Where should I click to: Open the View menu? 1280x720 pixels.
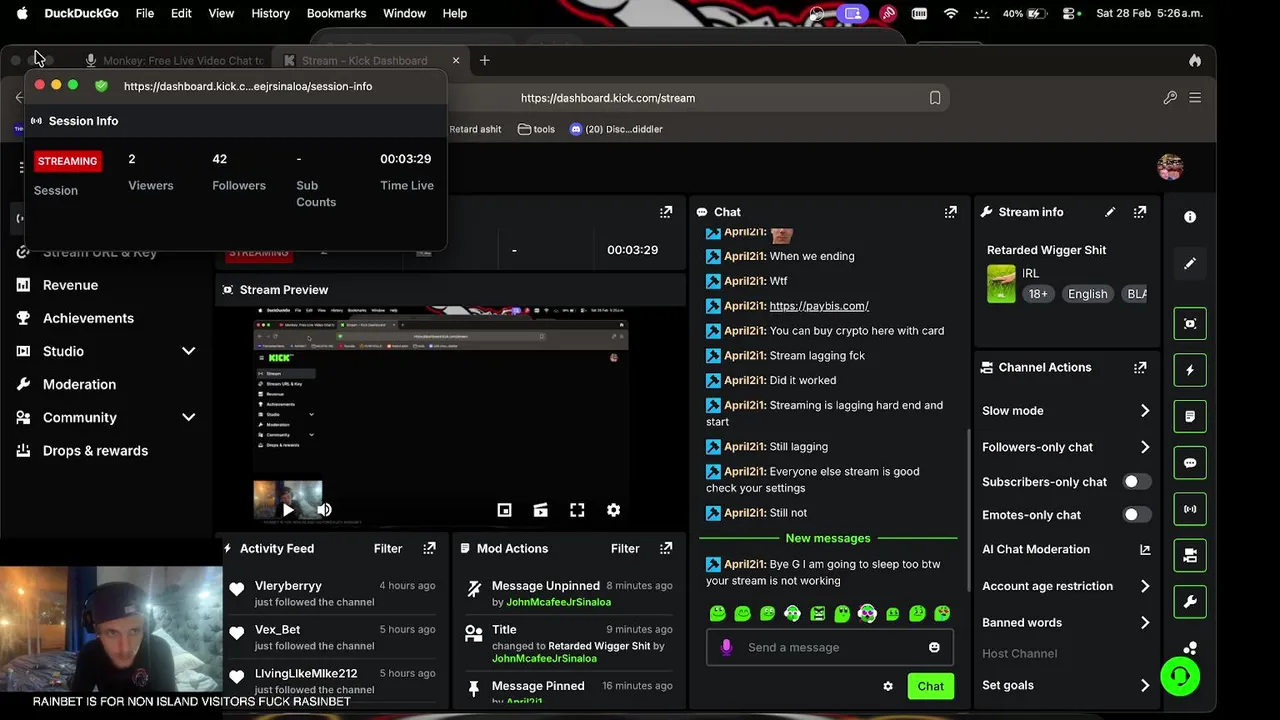coord(221,13)
